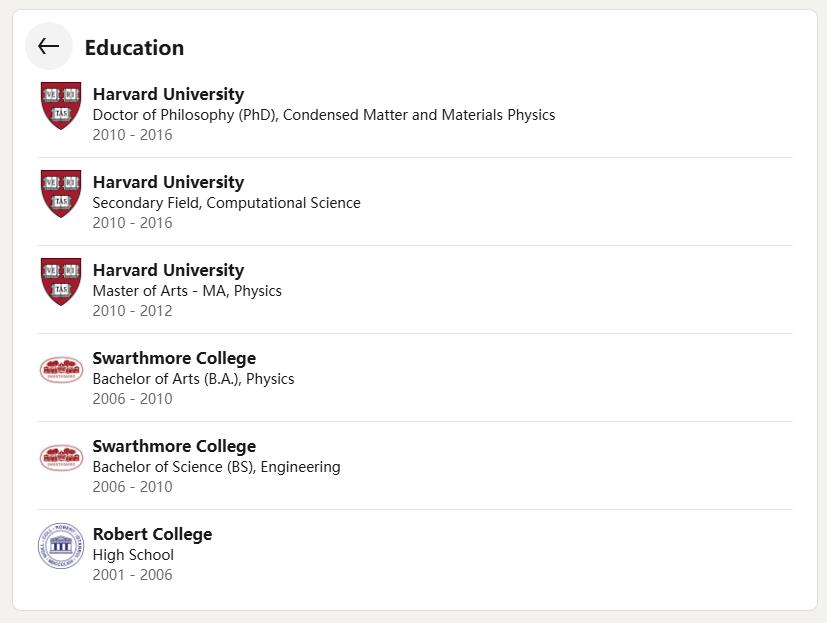Open the Robert College title link
Image resolution: width=827 pixels, height=623 pixels.
pos(152,534)
